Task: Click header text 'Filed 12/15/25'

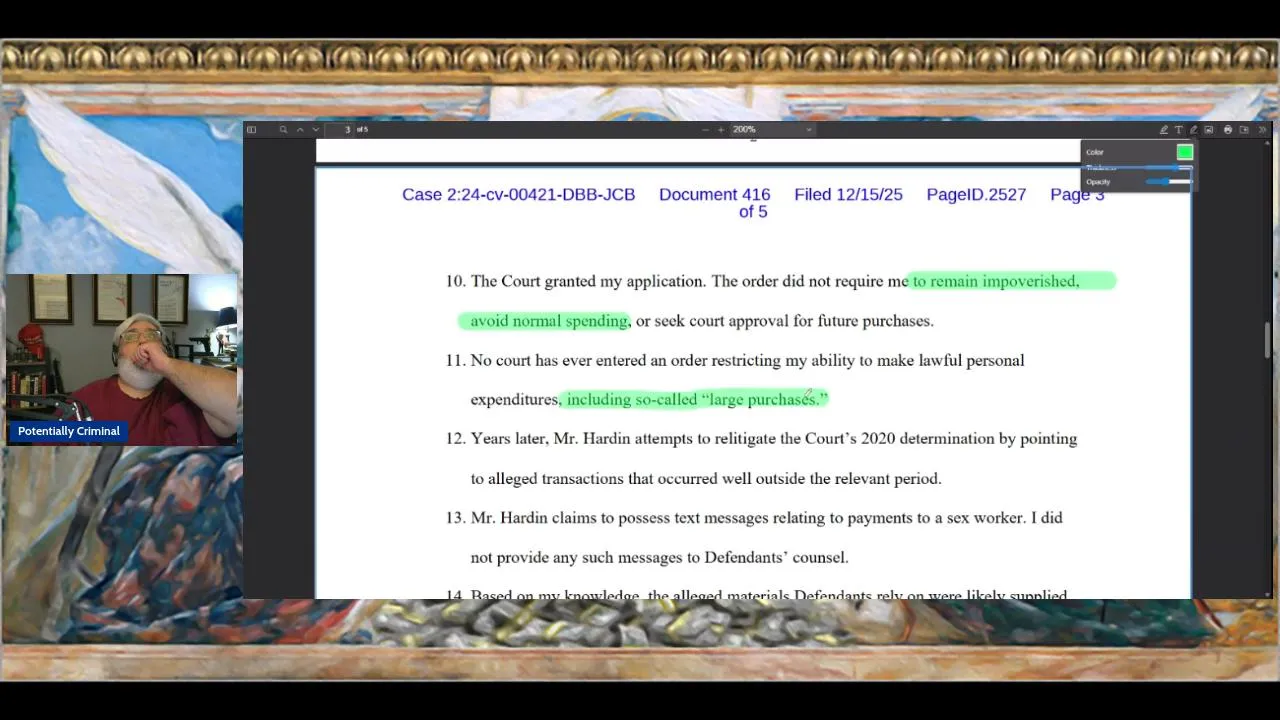Action: click(x=848, y=194)
